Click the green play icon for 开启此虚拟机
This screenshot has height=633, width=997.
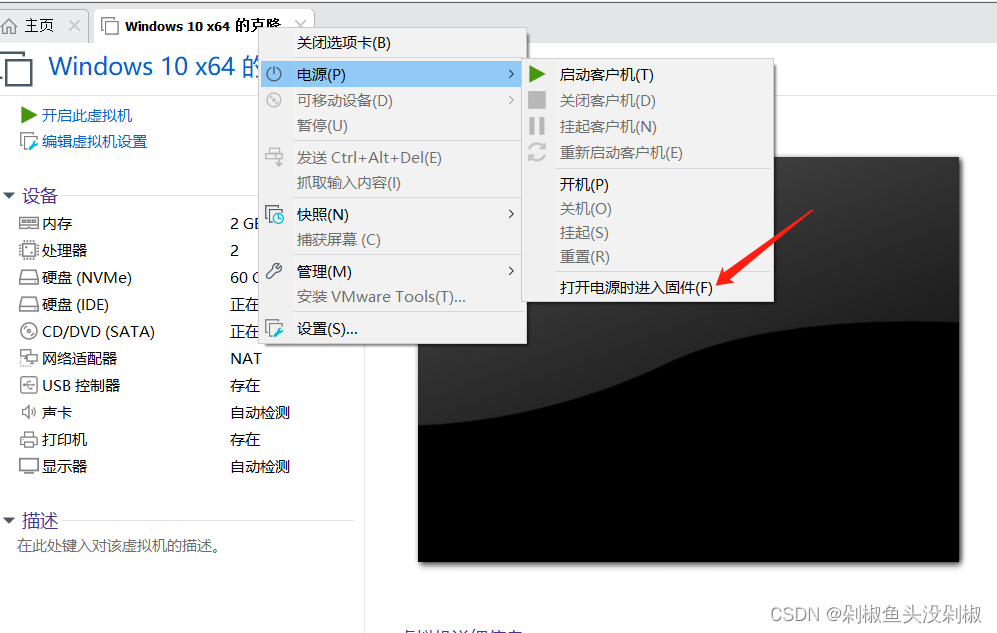(x=29, y=115)
